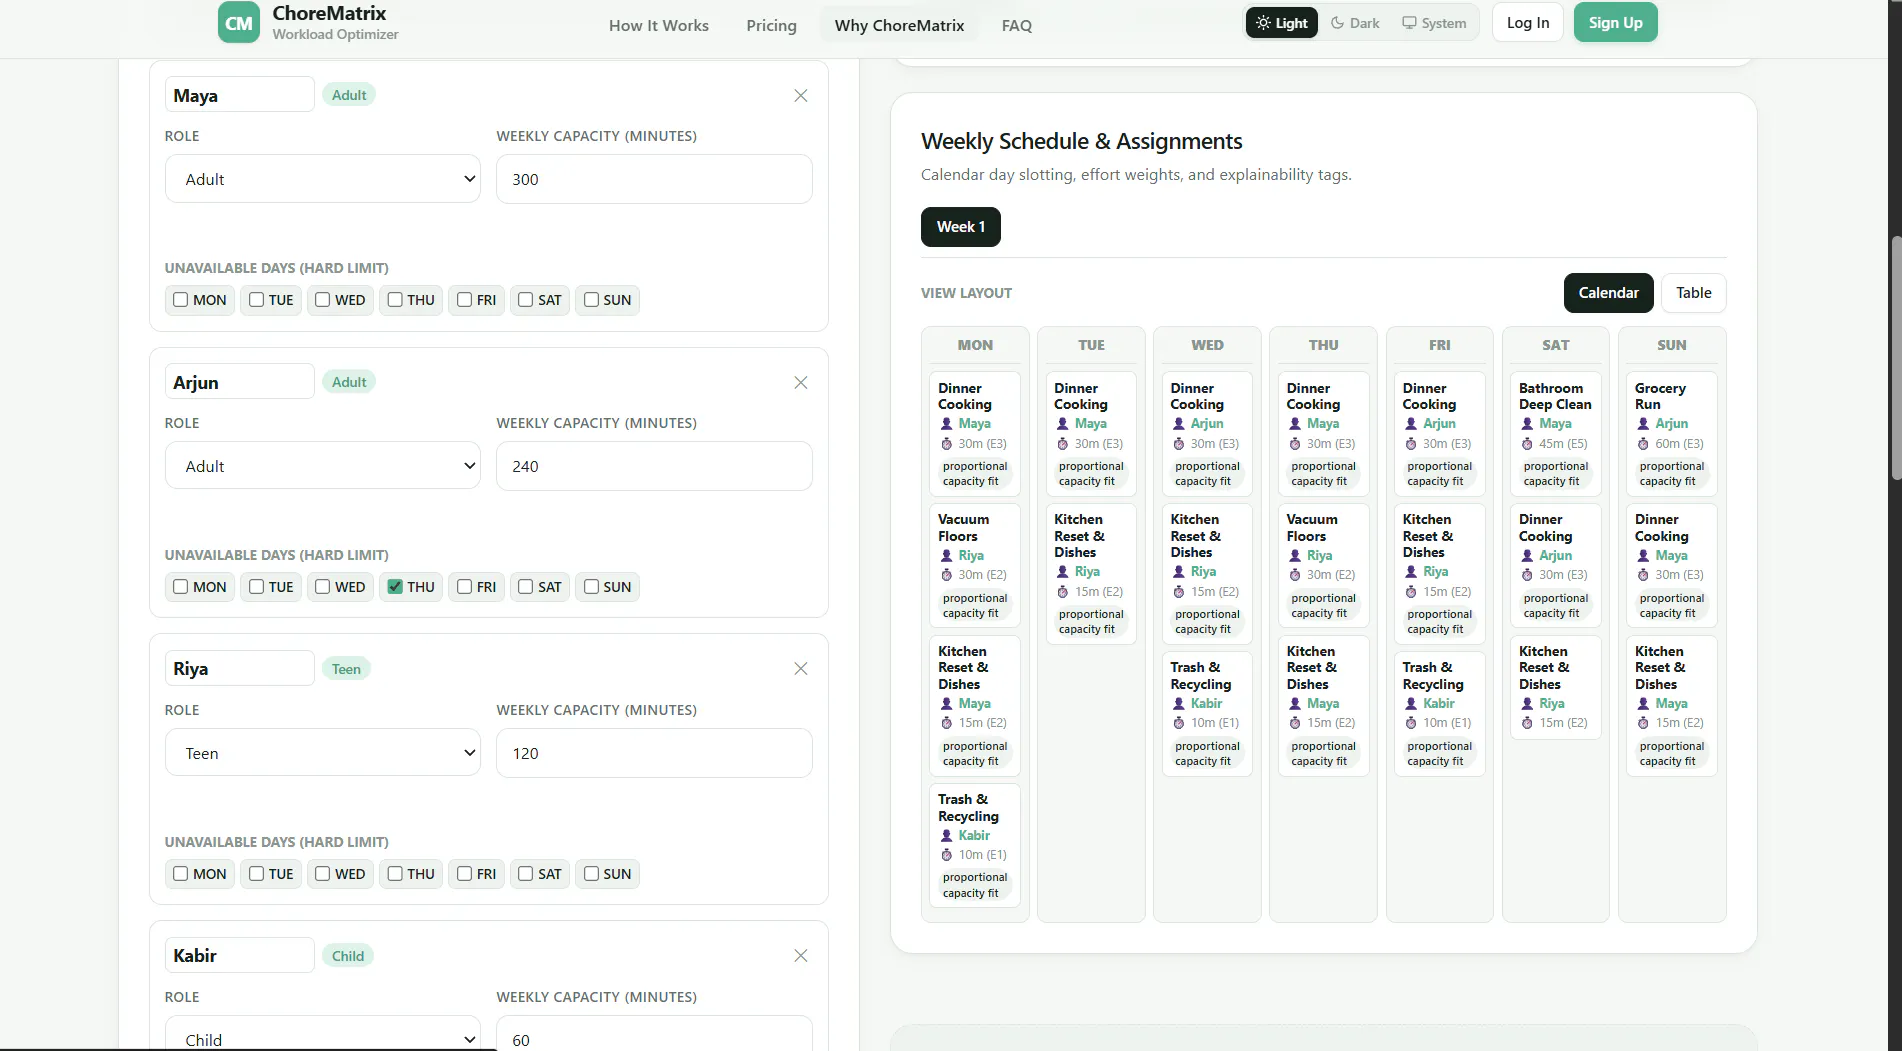This screenshot has height=1051, width=1902.
Task: Remove Arjun with the X icon
Action: pos(800,383)
